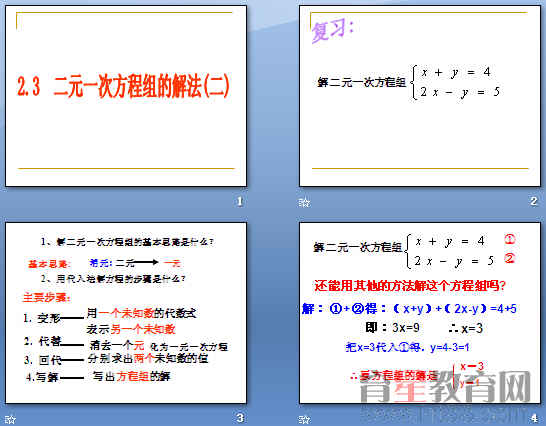Click step '2. 代替' in slide 3
The width and height of the screenshot is (546, 426).
coord(43,341)
